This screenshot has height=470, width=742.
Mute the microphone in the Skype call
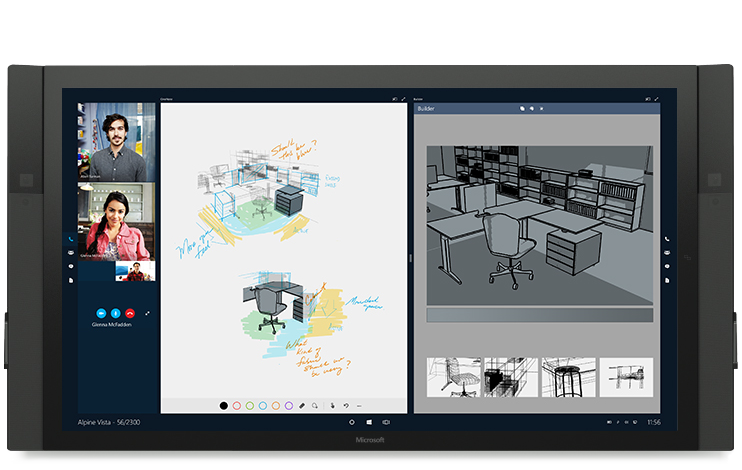click(x=115, y=313)
